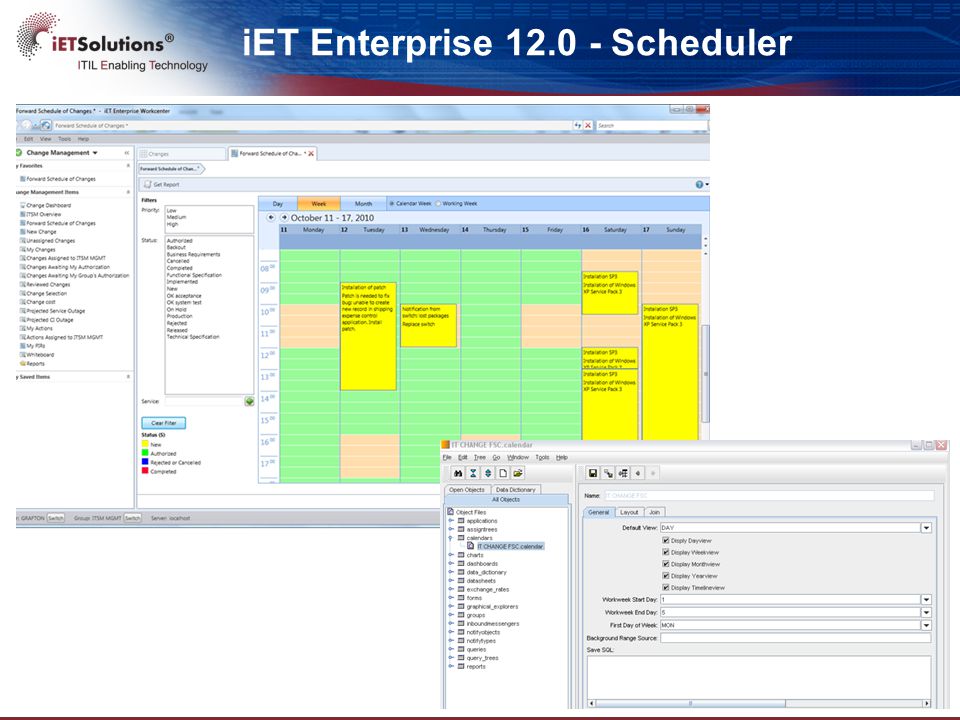Click the blue help icon in report bar
Image resolution: width=960 pixels, height=720 pixels.
[699, 184]
